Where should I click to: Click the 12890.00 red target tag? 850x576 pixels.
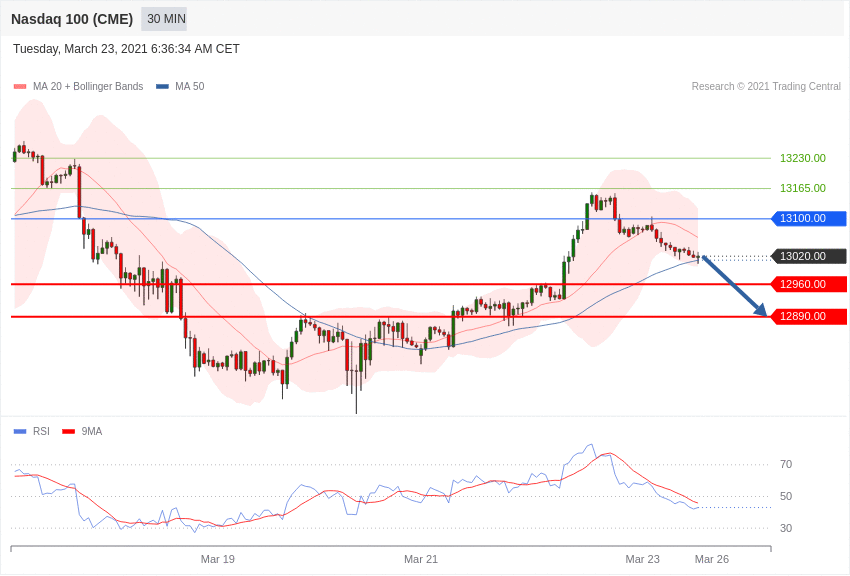(809, 316)
